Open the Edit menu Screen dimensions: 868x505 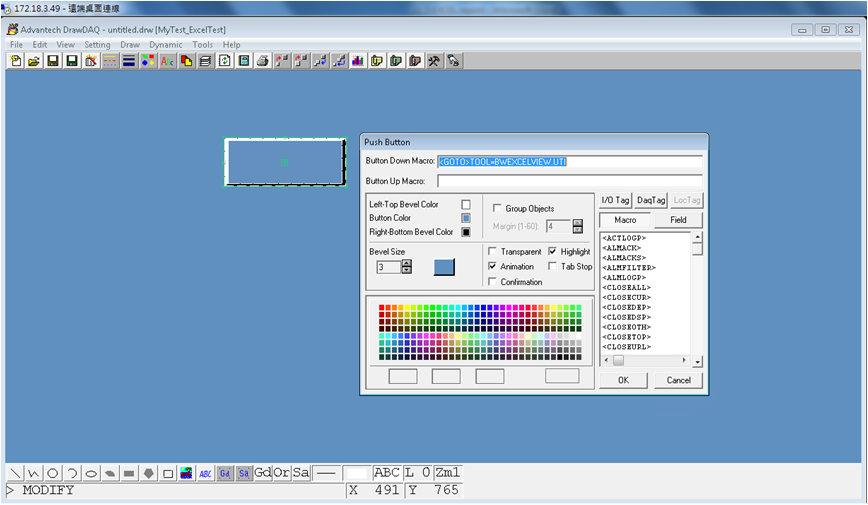click(x=40, y=45)
